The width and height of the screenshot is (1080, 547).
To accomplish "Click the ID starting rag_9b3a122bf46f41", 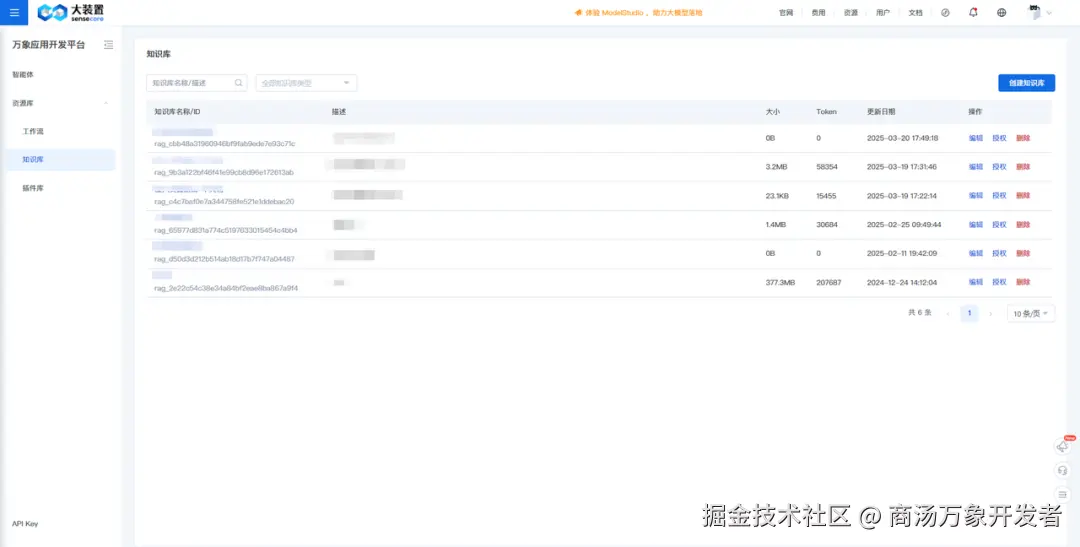I will [x=224, y=173].
